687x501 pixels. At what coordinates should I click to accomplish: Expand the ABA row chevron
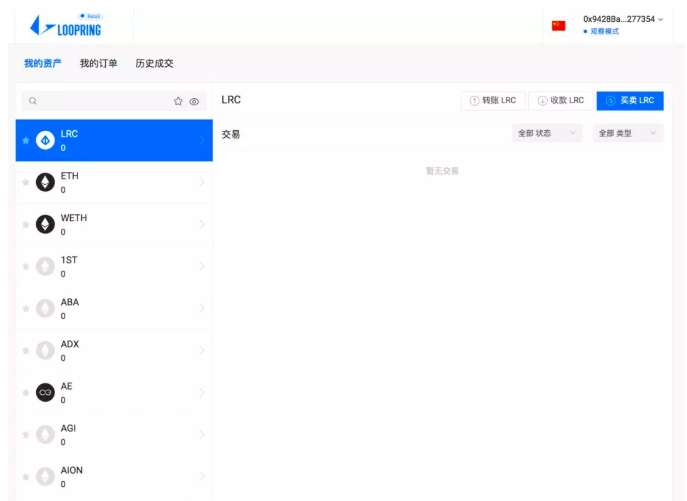point(202,309)
